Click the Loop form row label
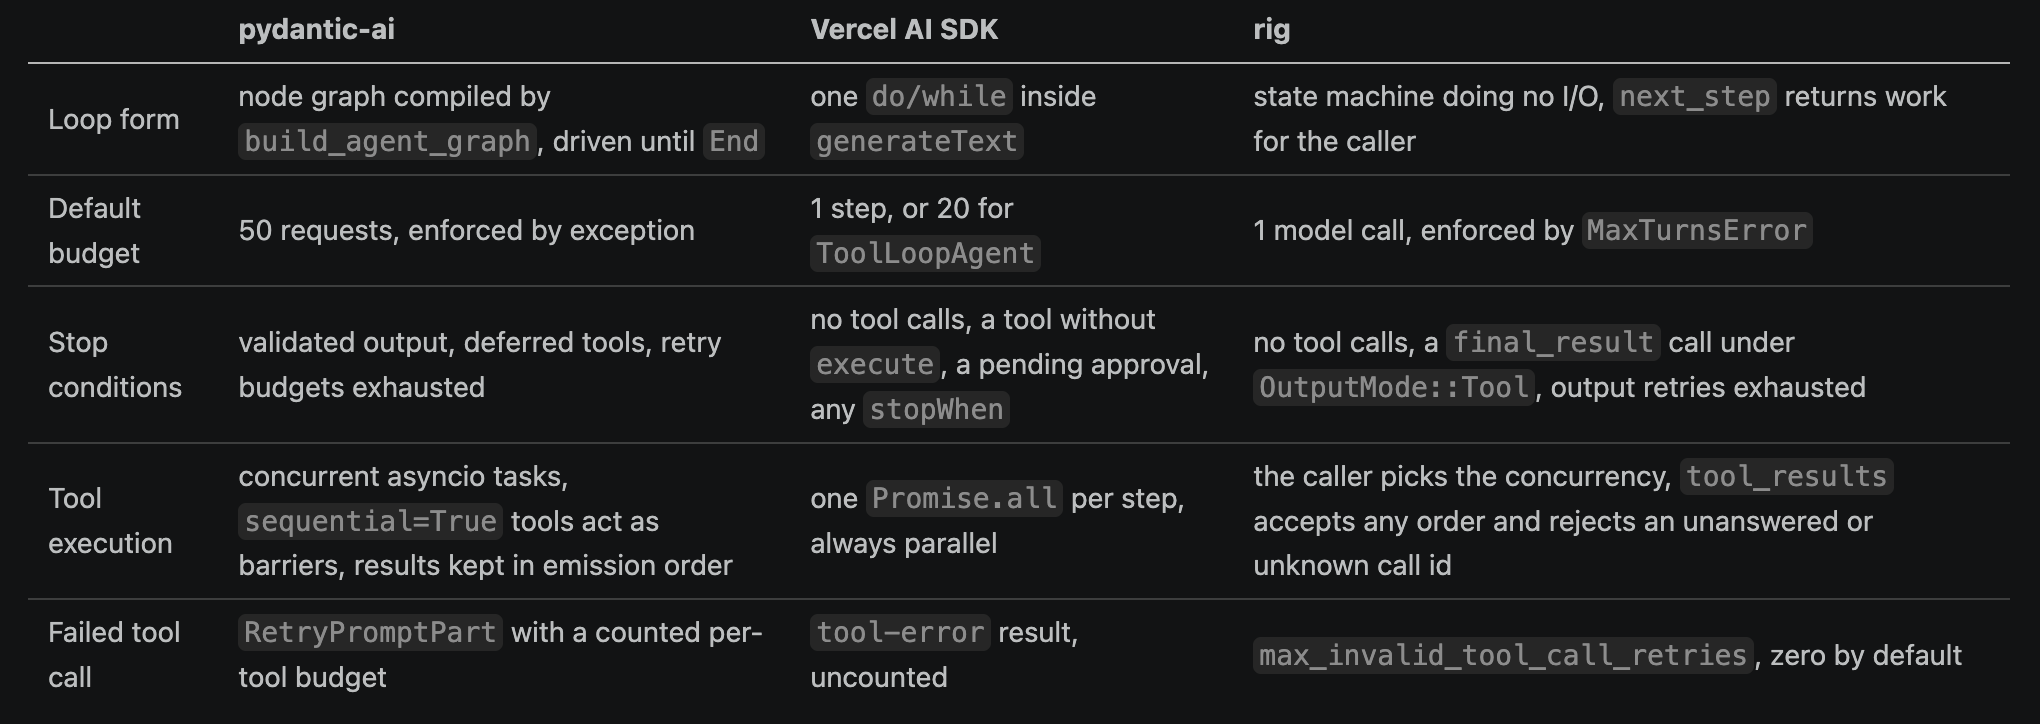The height and width of the screenshot is (724, 2040). [x=114, y=119]
